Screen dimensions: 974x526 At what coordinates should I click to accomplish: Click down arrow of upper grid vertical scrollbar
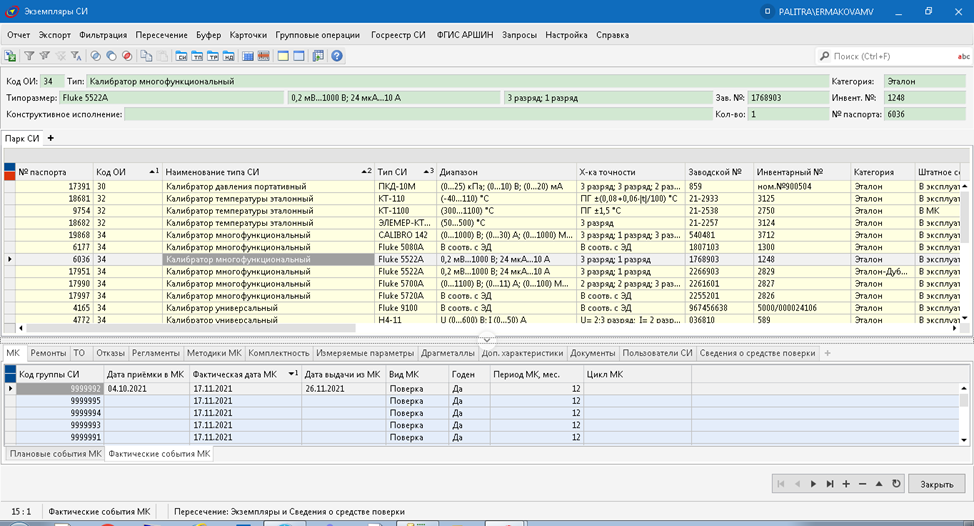click(x=965, y=317)
